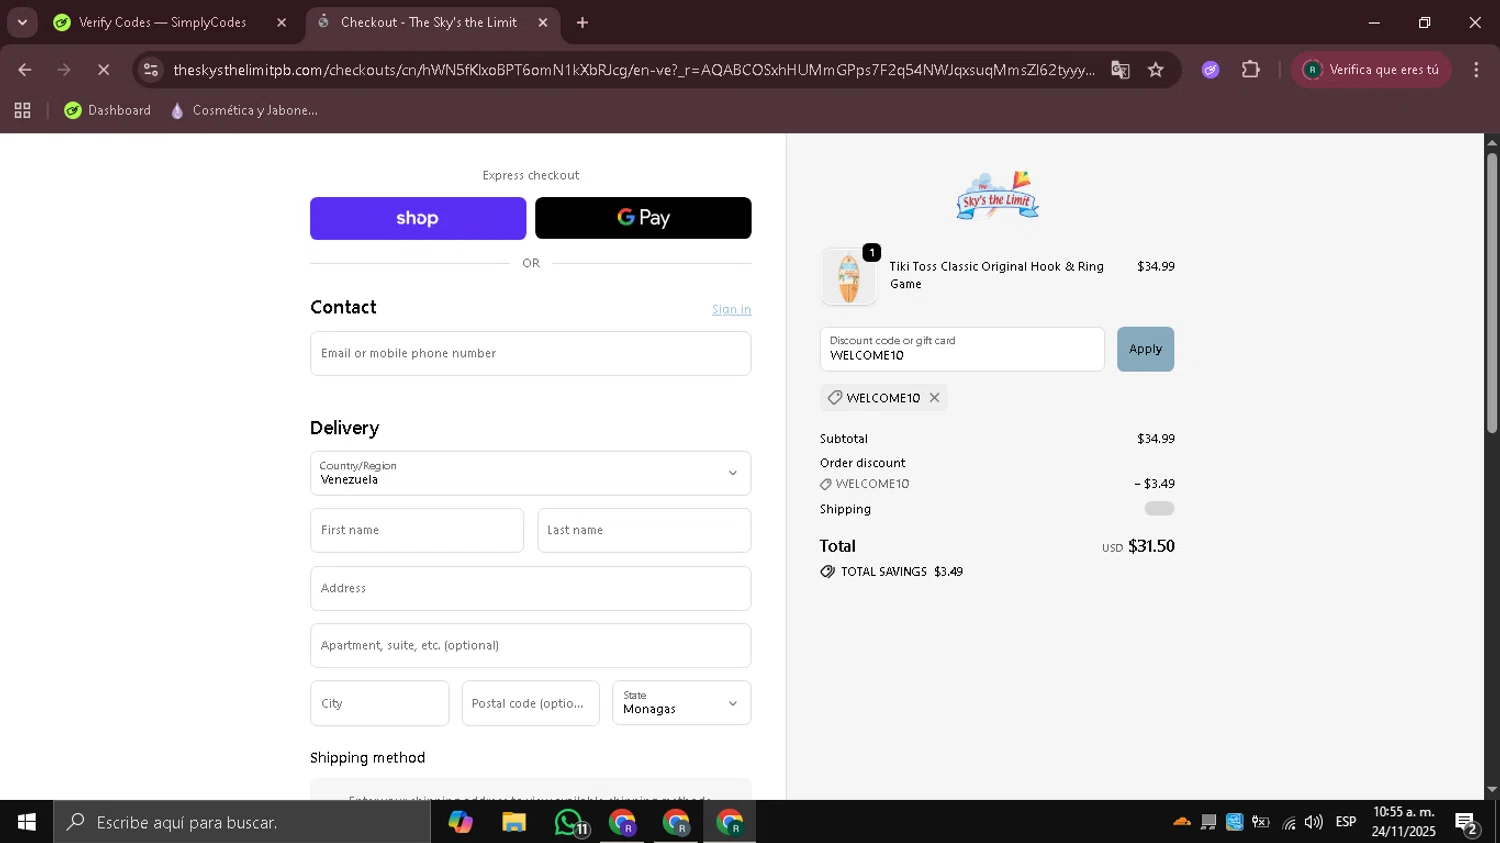Open Dashboard bookmark
1500x843 pixels.
coord(108,111)
